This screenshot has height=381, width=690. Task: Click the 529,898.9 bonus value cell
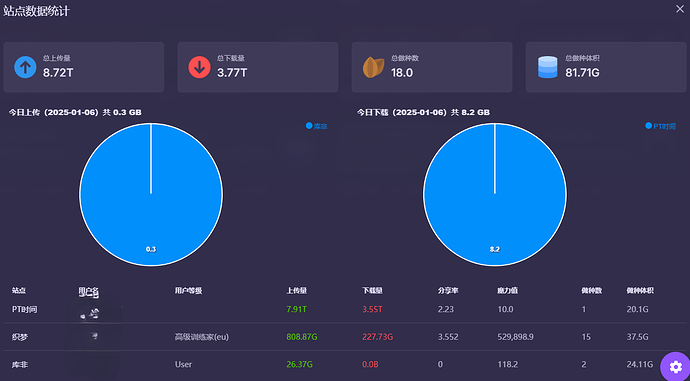(515, 337)
